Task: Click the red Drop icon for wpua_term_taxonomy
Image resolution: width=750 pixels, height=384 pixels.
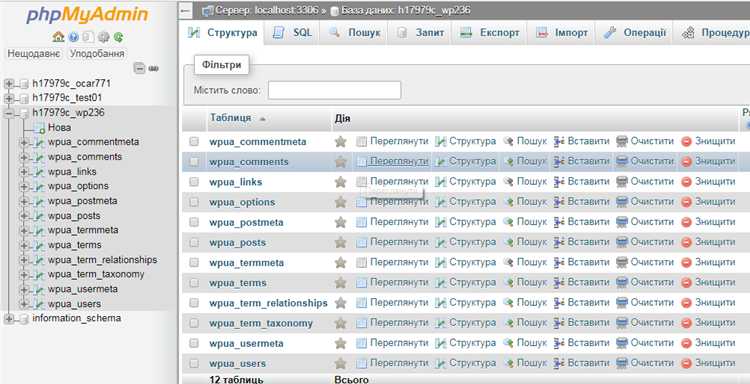Action: coord(686,323)
